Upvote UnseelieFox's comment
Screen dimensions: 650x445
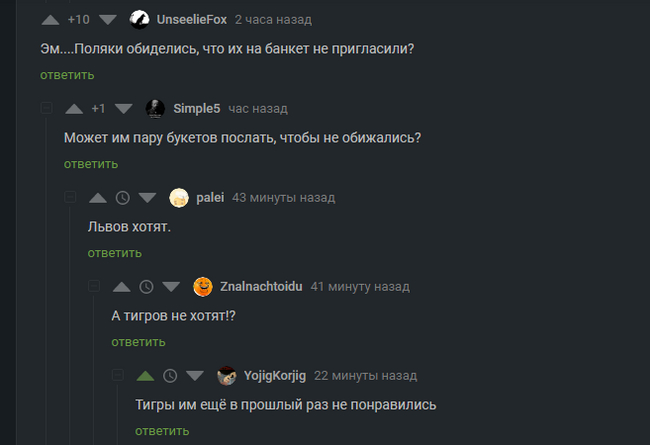(x=50, y=19)
